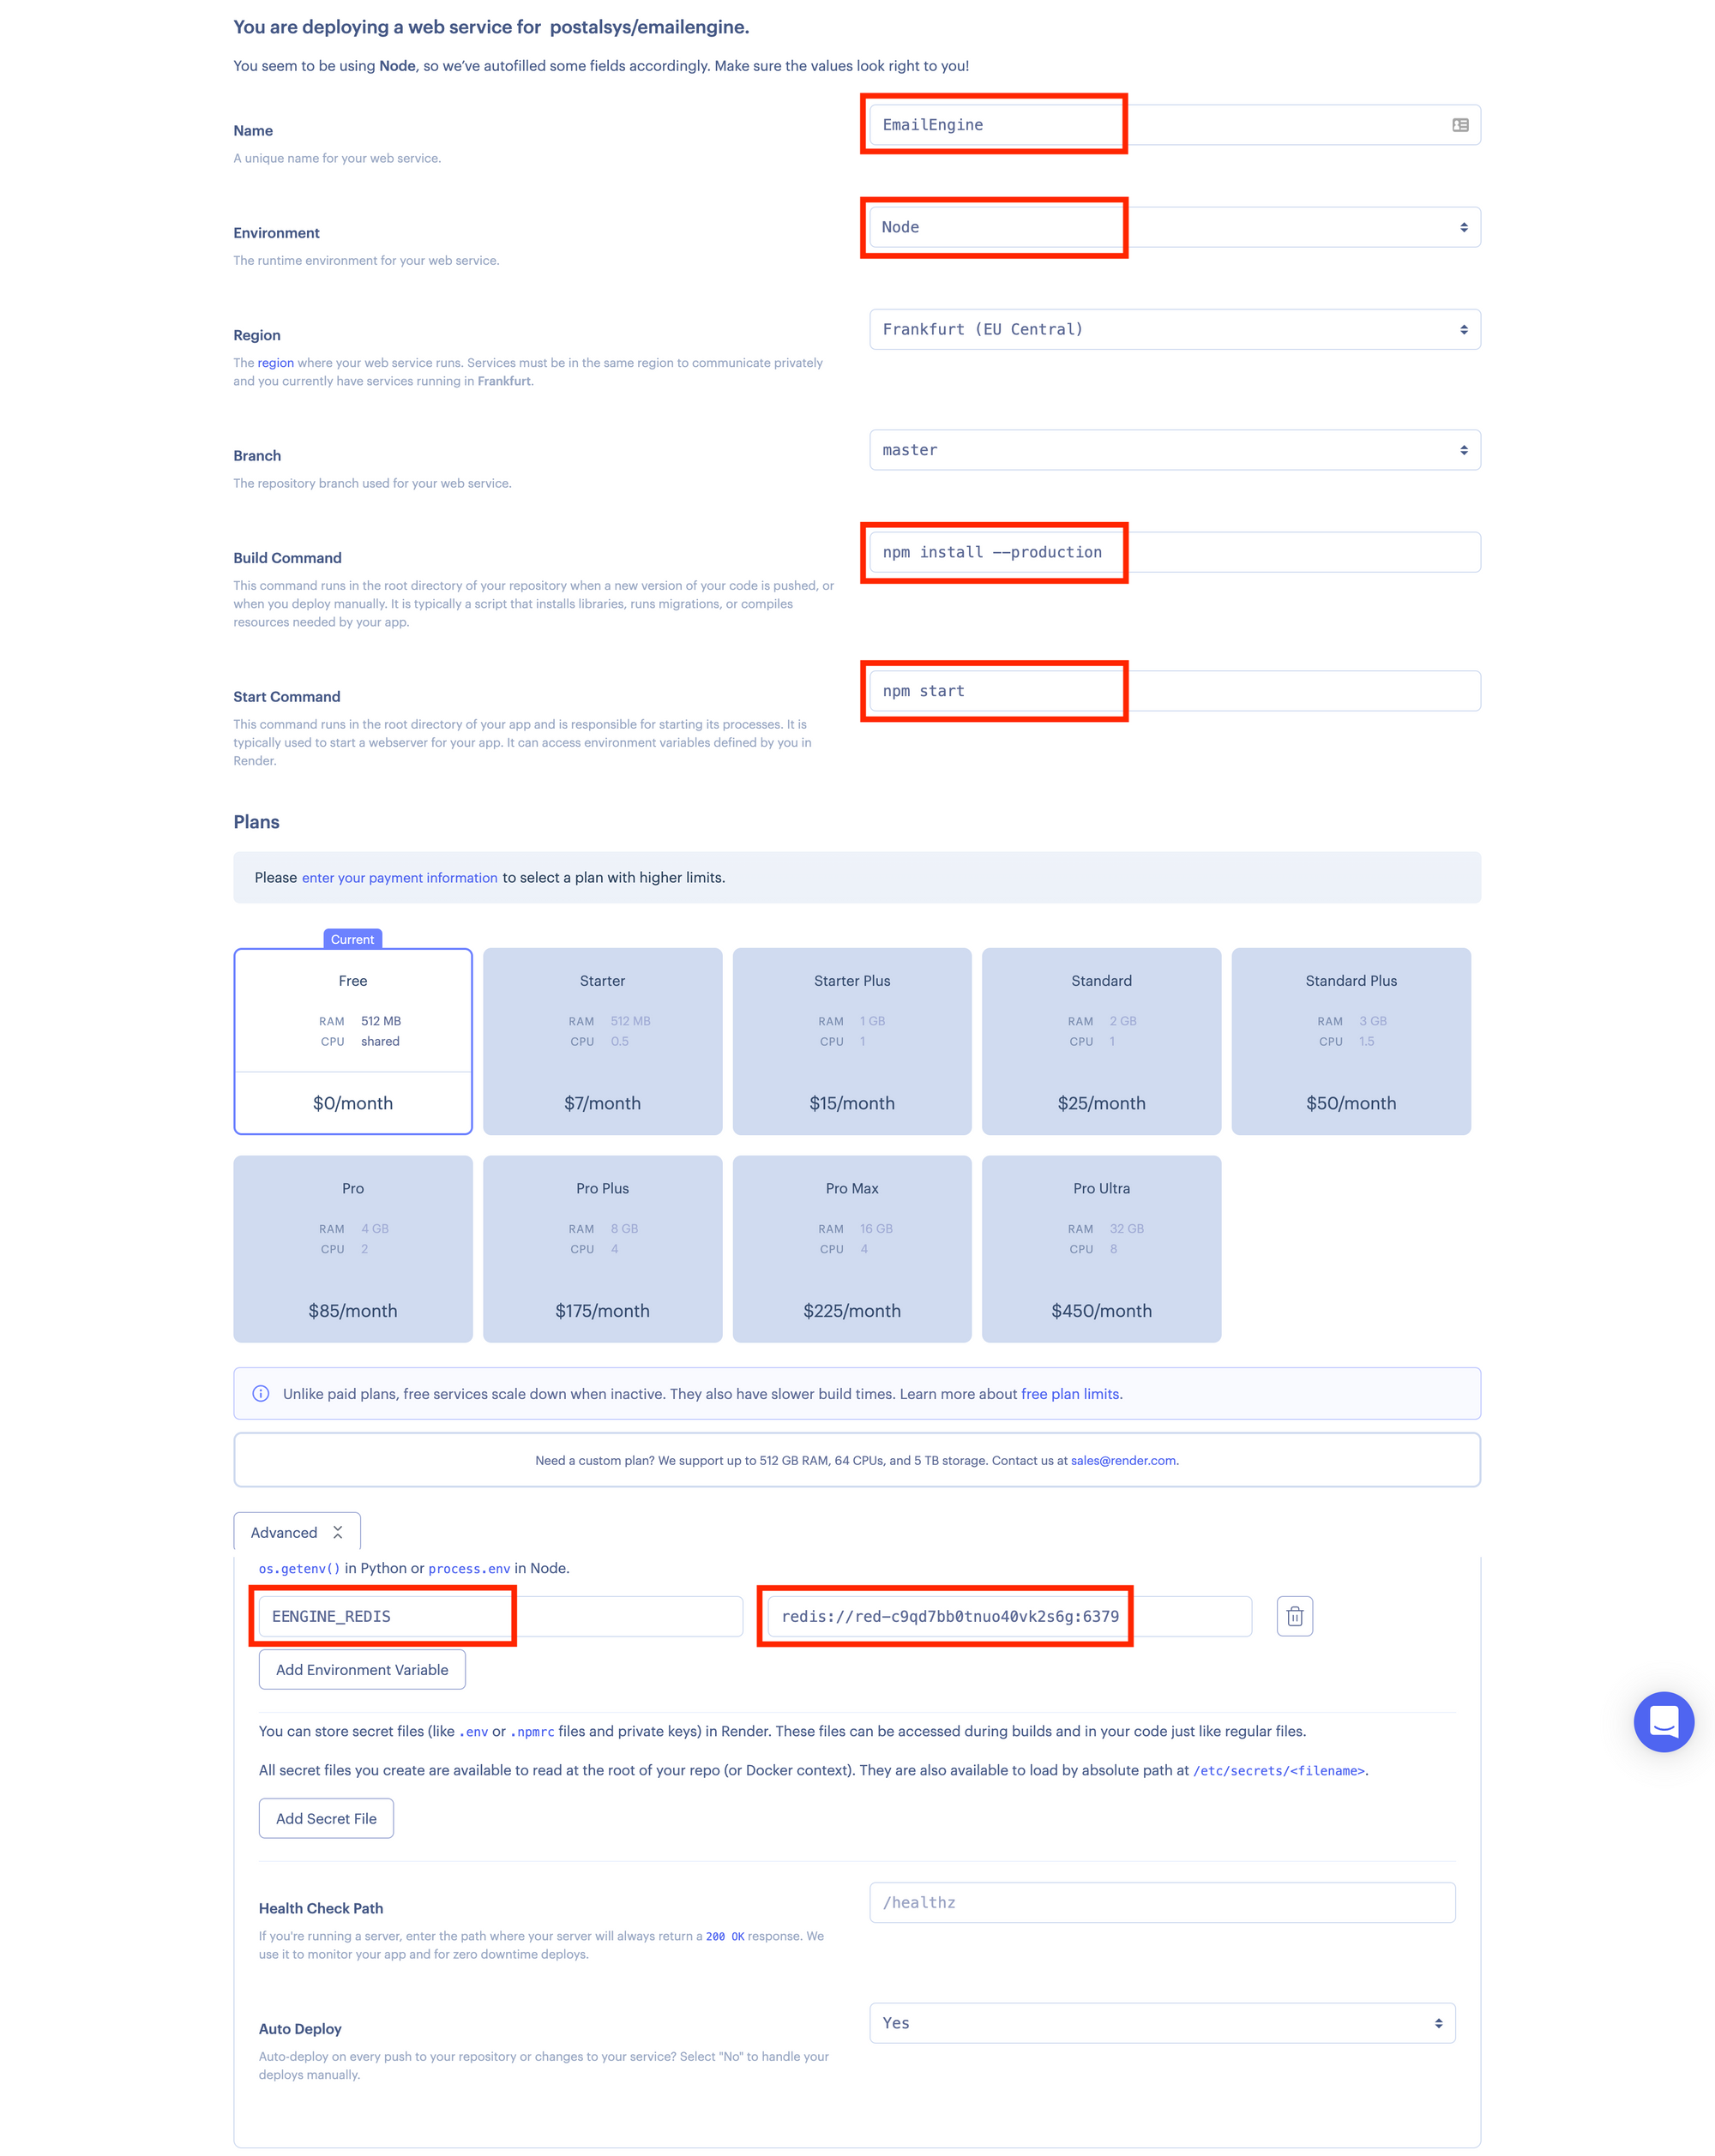Click the info icon beside free plan notice
The height and width of the screenshot is (2156, 1715).
tap(261, 1394)
